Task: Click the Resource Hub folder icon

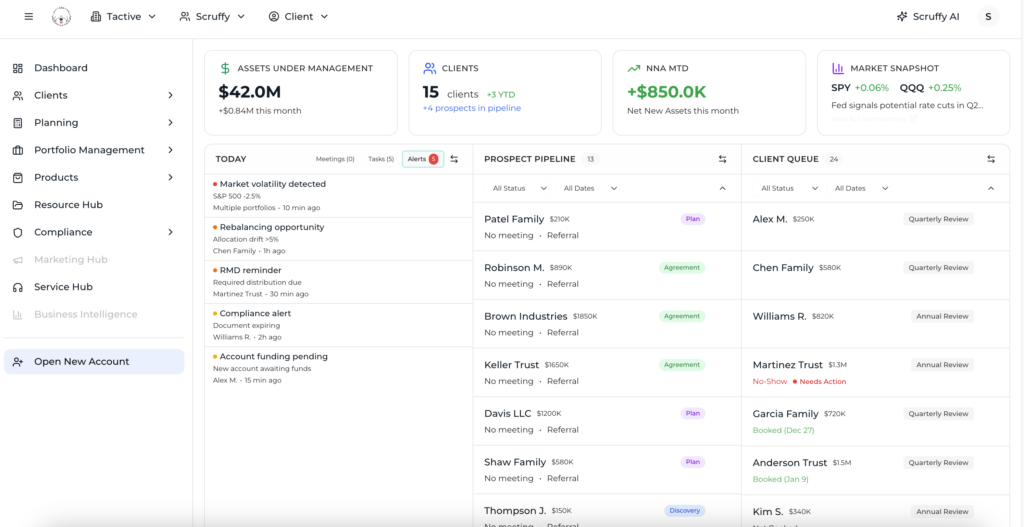Action: (x=18, y=205)
